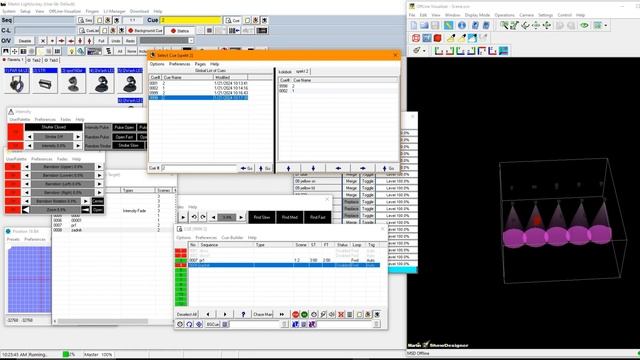Viewport: 640px width, 360px height.
Task: Click the question mark icon in Cuelist window
Action: [x=243, y=314]
